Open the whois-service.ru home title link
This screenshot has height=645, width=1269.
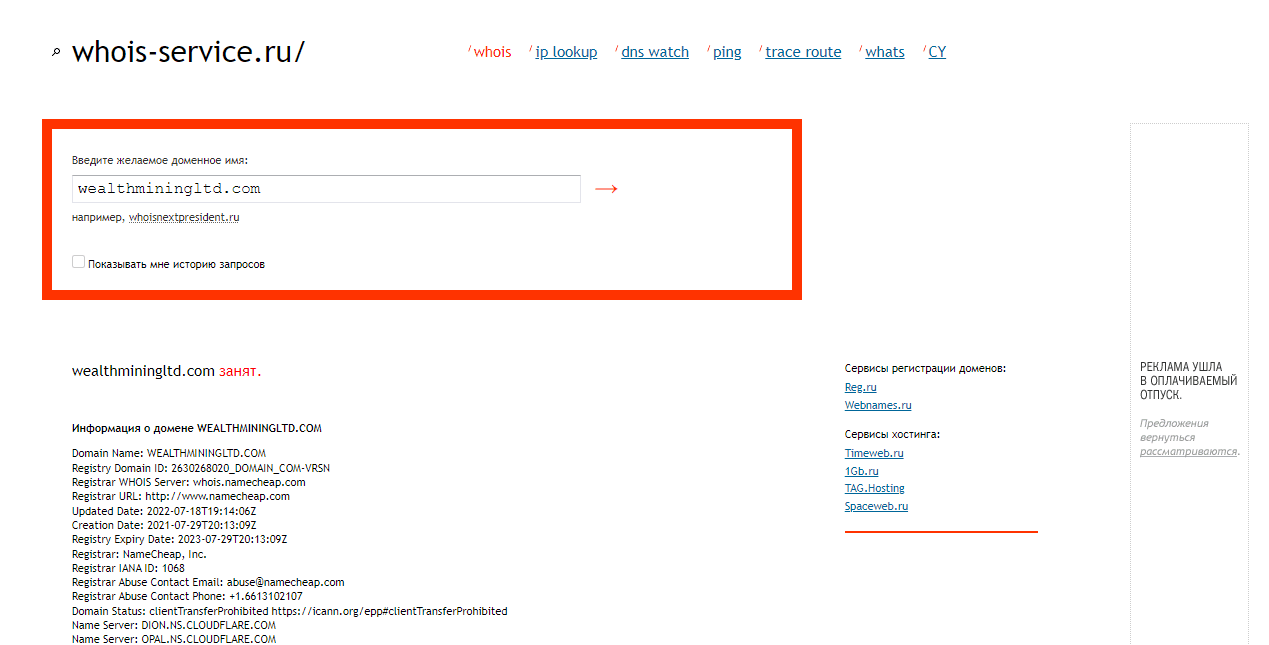[x=188, y=52]
